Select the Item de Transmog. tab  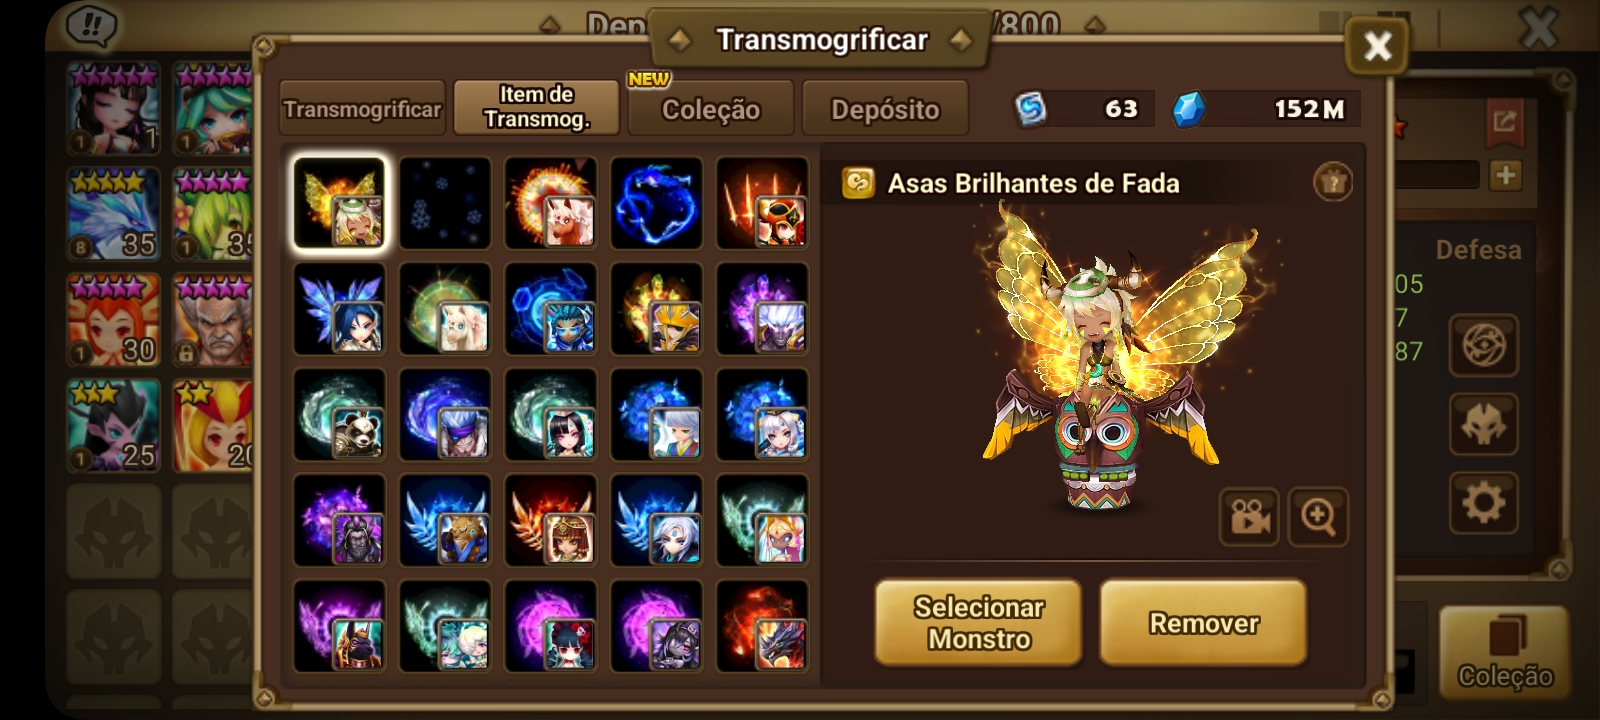click(537, 108)
